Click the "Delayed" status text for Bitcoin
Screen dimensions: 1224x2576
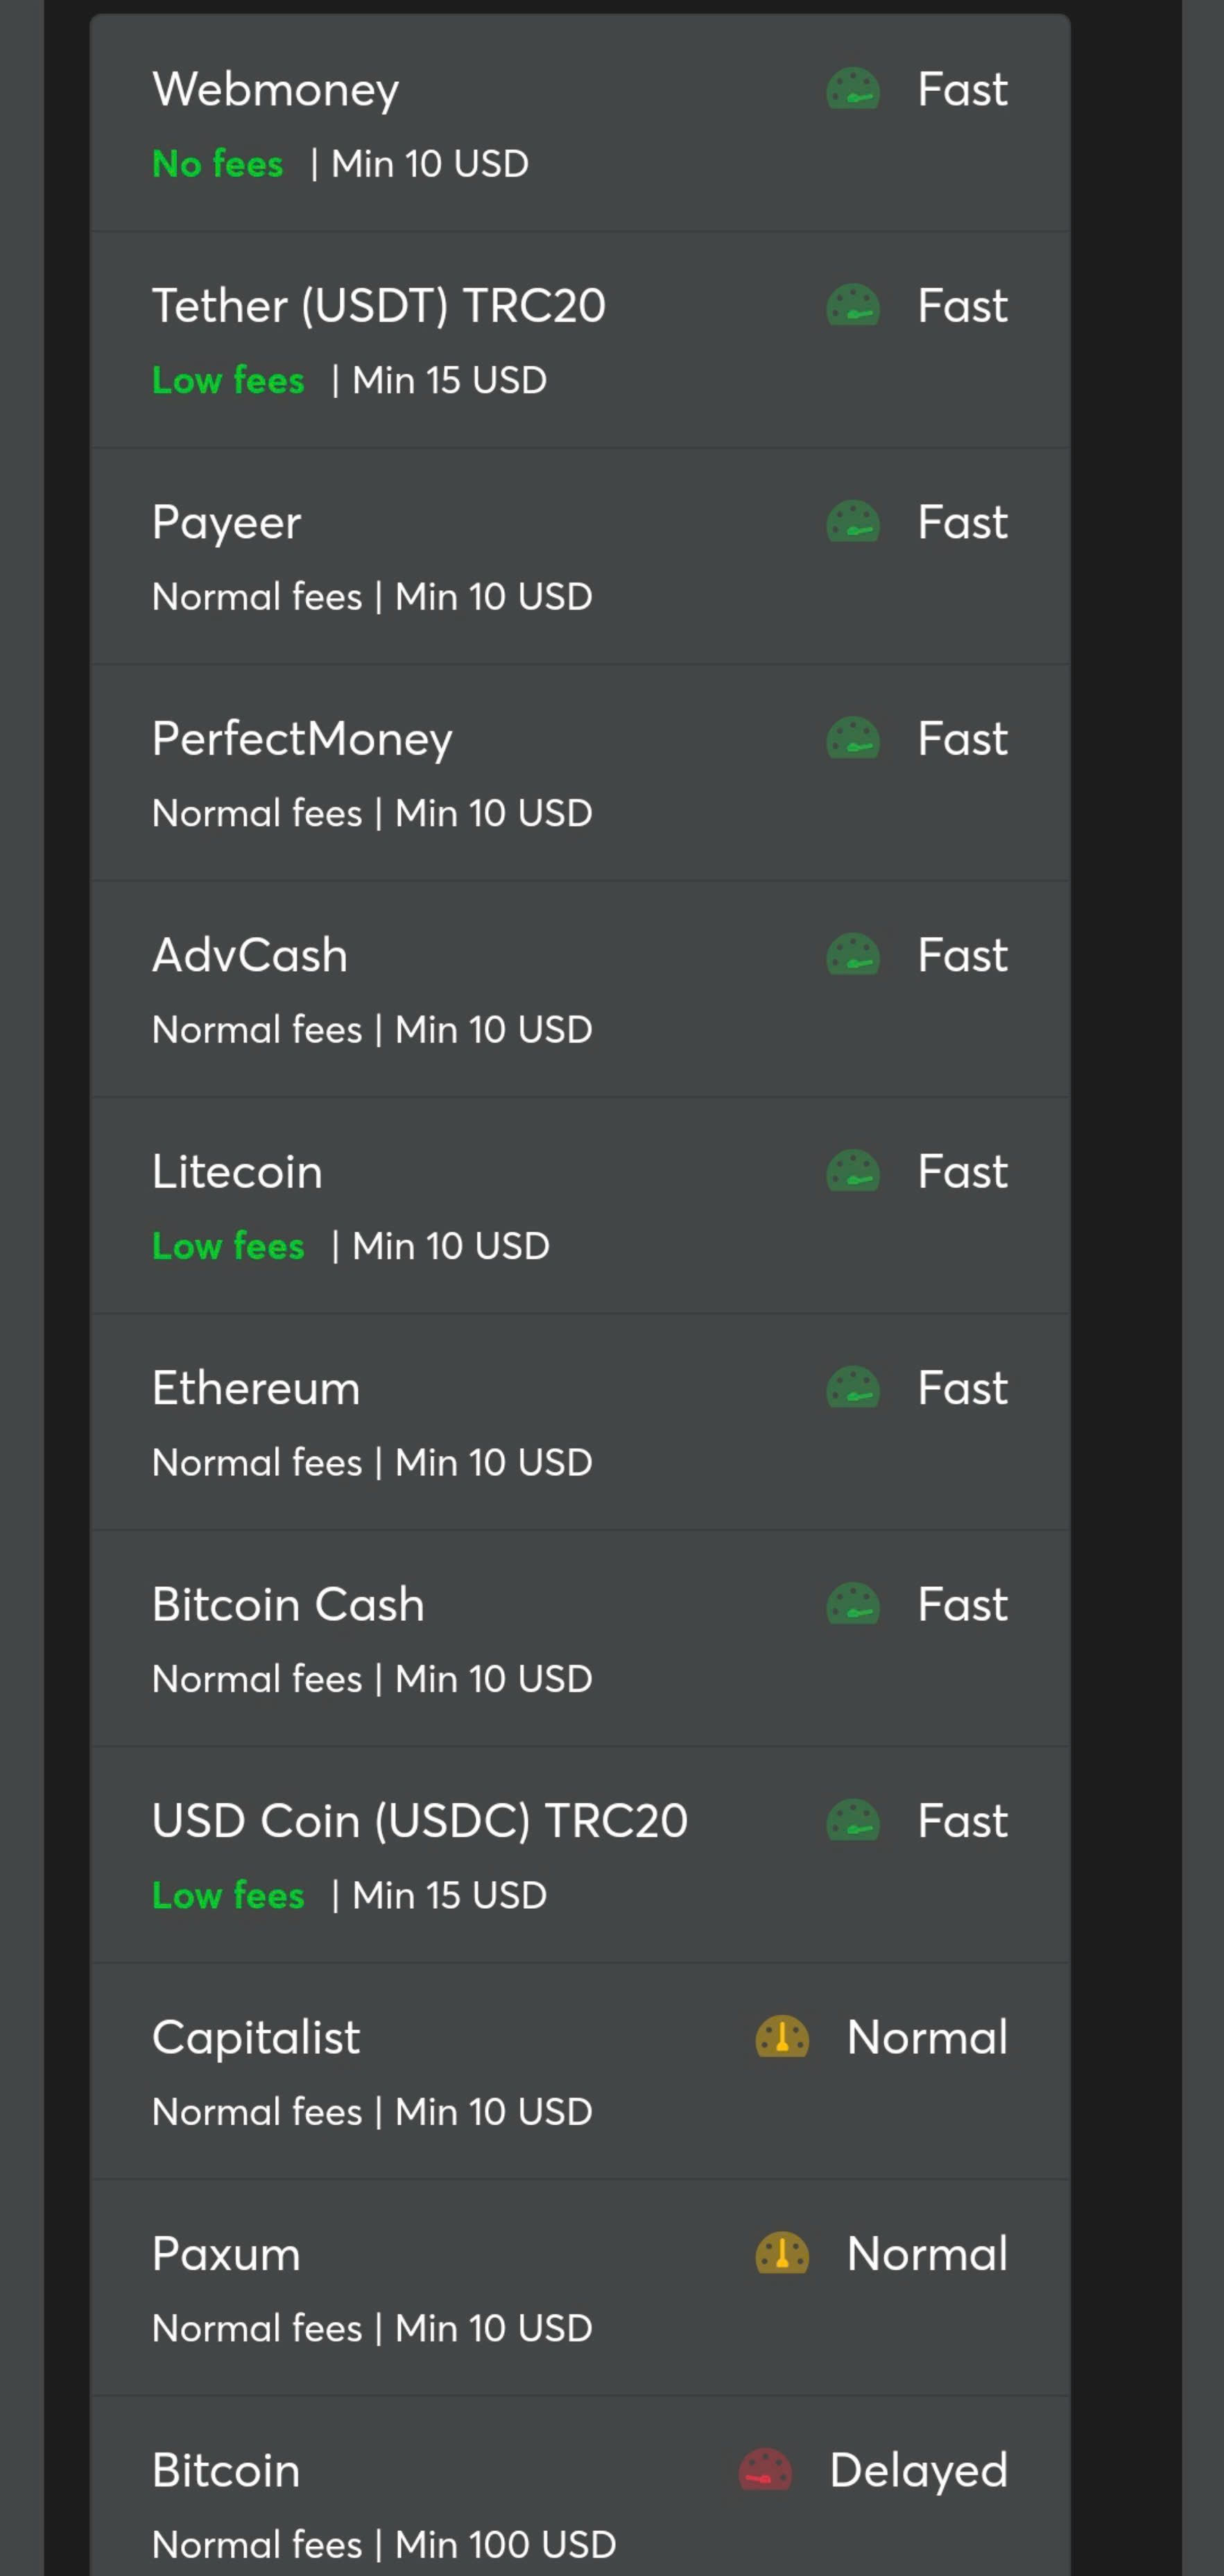pos(918,2471)
